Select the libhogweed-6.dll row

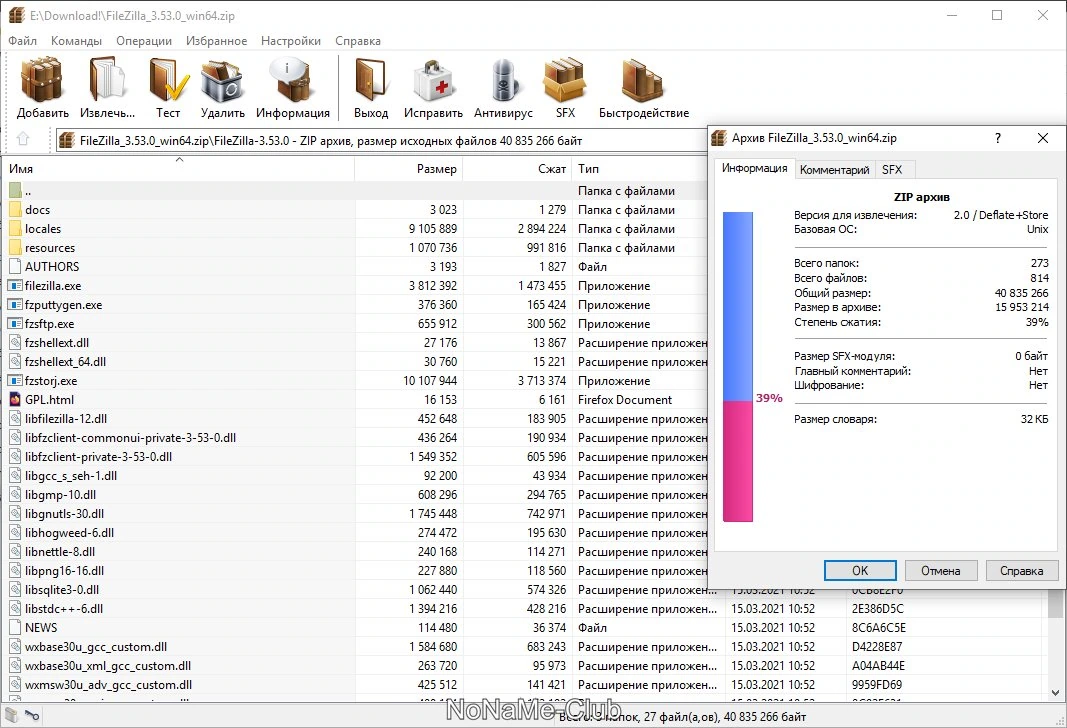point(354,533)
